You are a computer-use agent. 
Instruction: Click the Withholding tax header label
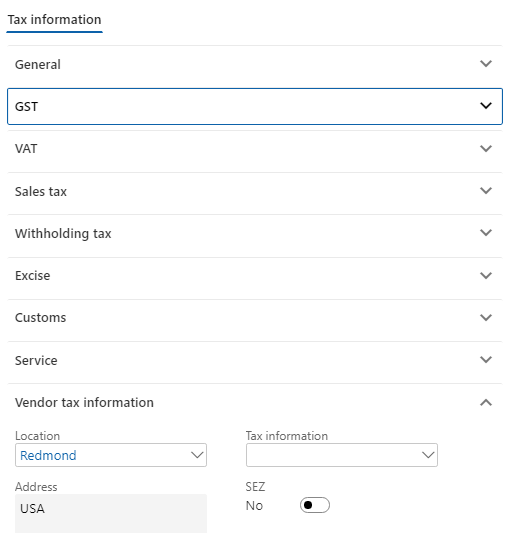pos(63,234)
